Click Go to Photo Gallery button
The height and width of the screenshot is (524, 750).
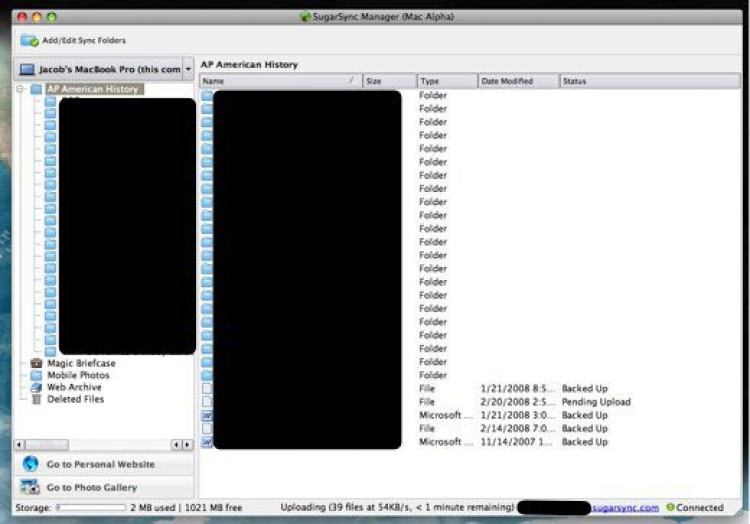104,488
